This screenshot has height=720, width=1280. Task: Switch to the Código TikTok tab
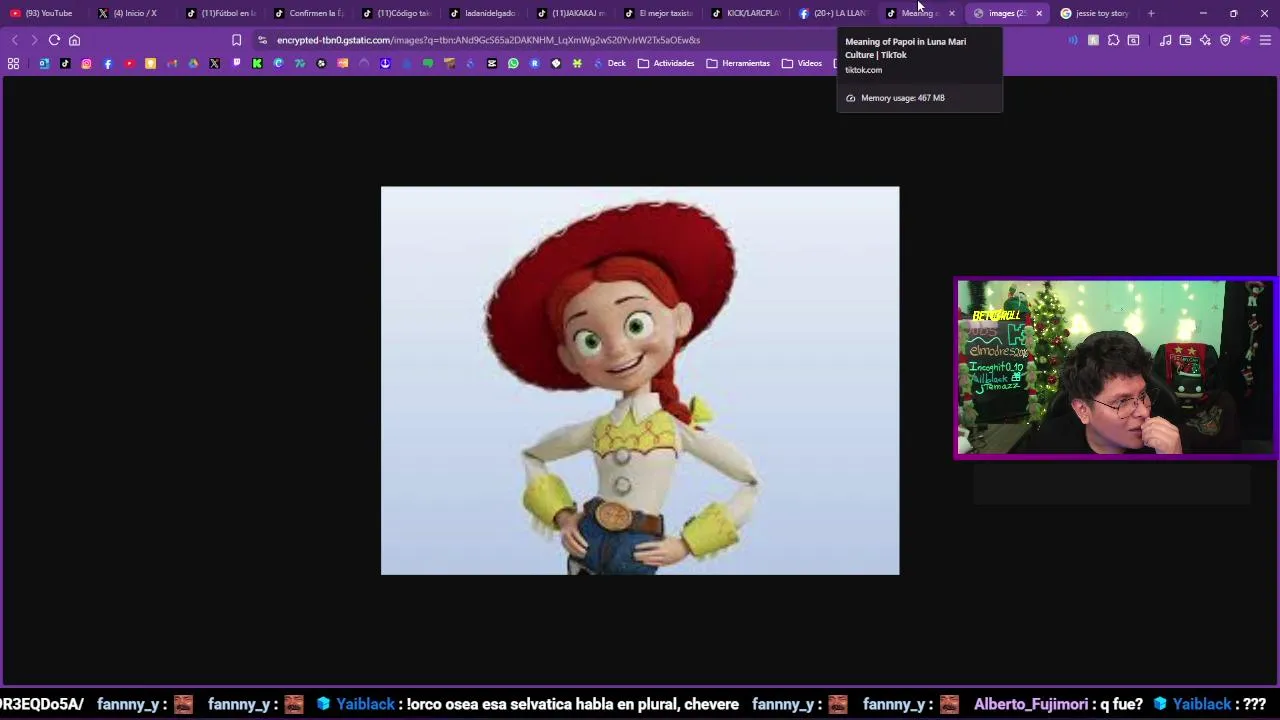point(397,13)
